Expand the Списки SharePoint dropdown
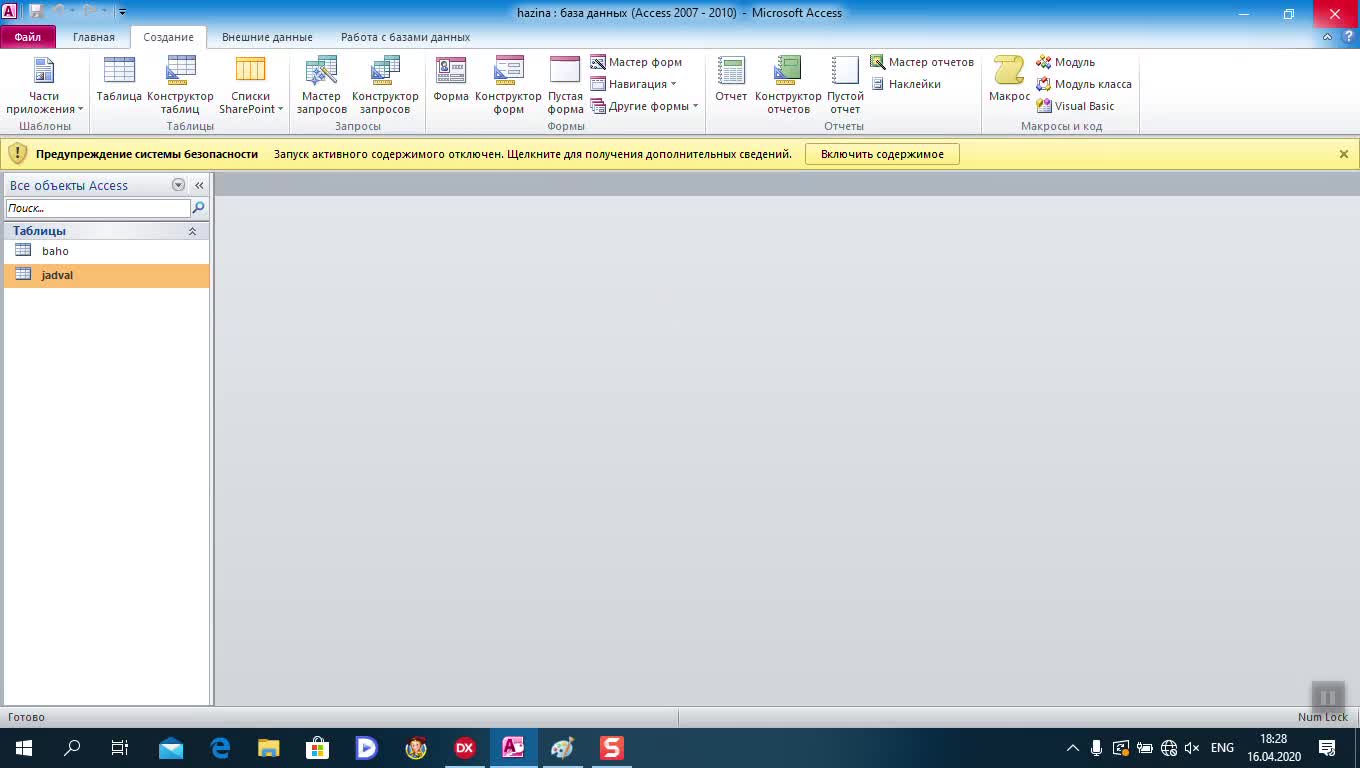The width and height of the screenshot is (1360, 768). tap(251, 86)
